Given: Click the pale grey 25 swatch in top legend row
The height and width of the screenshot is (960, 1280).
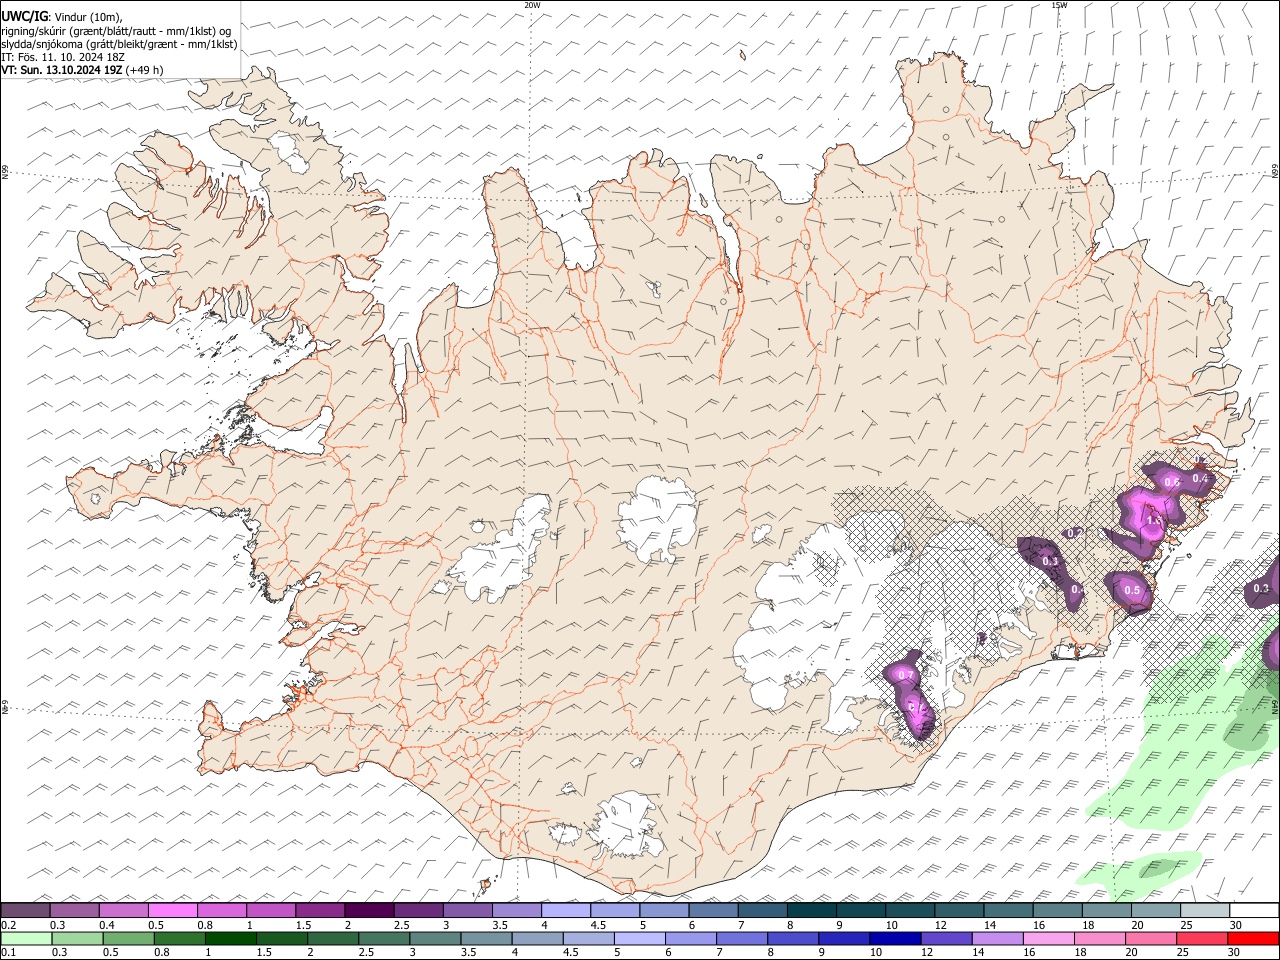Looking at the screenshot, I should [1205, 911].
